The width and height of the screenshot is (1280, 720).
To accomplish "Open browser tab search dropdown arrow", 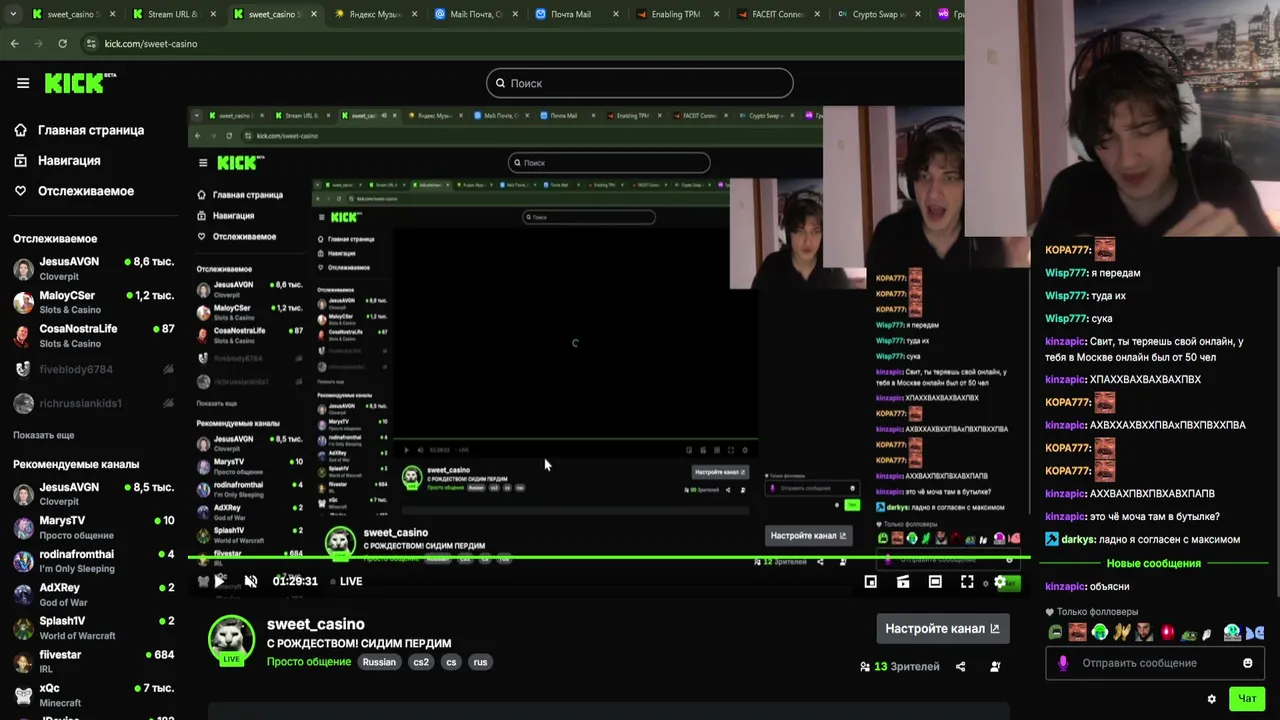I will (x=13, y=14).
